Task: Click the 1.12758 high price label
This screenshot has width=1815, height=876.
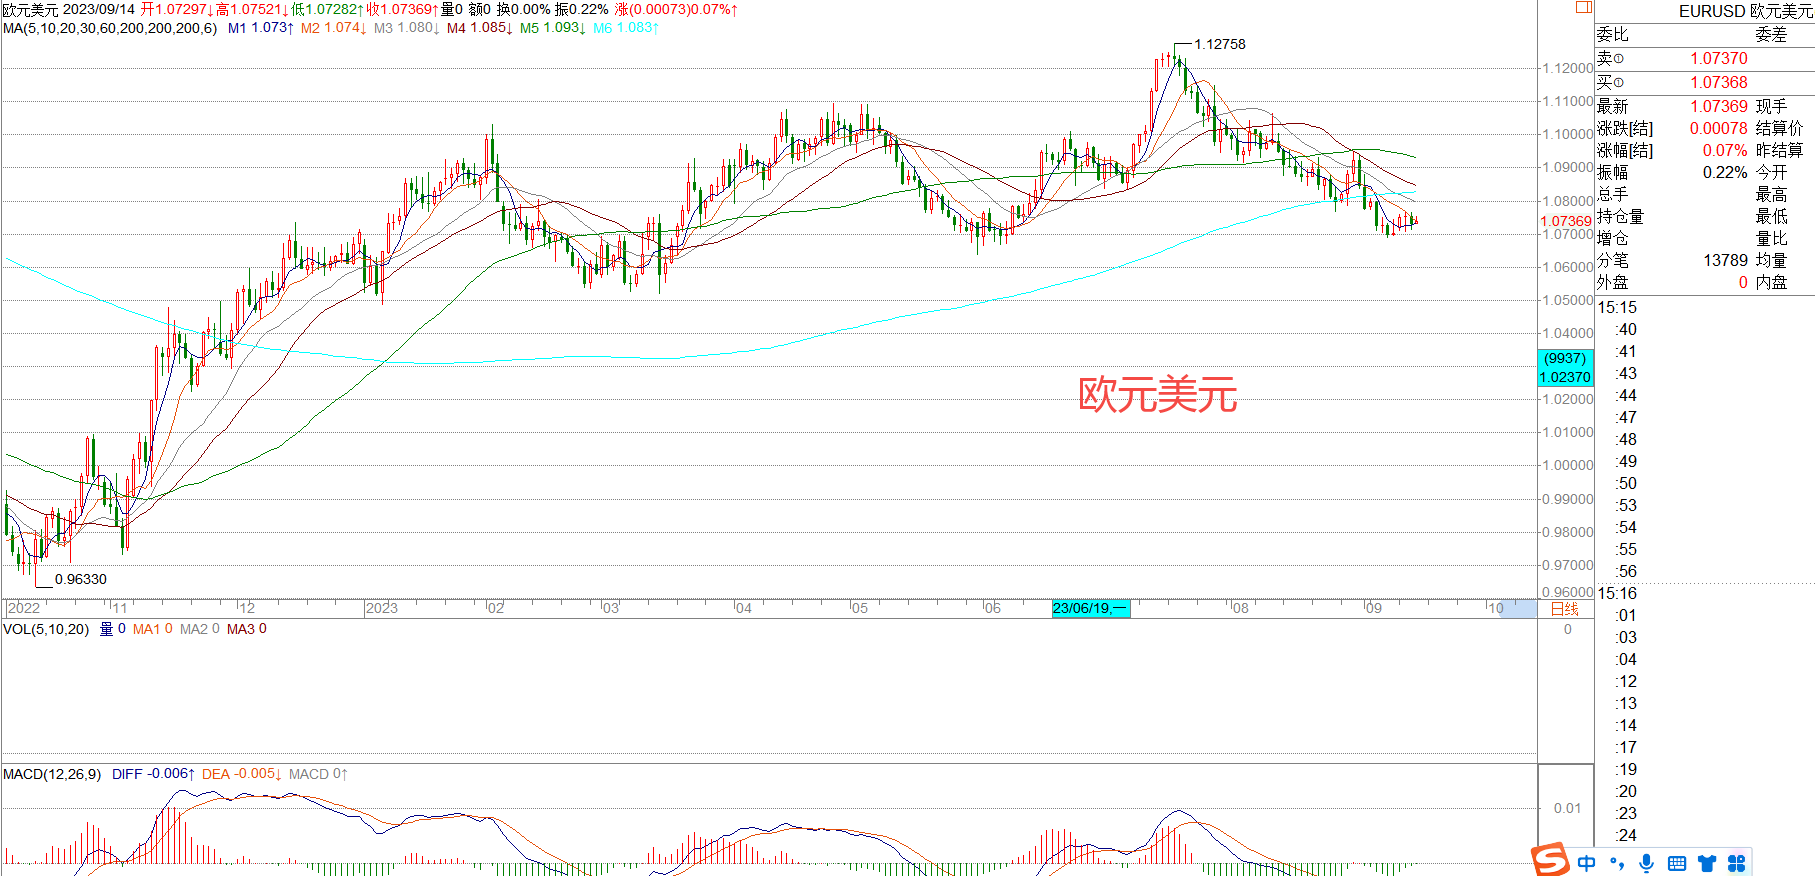Action: tap(1220, 44)
